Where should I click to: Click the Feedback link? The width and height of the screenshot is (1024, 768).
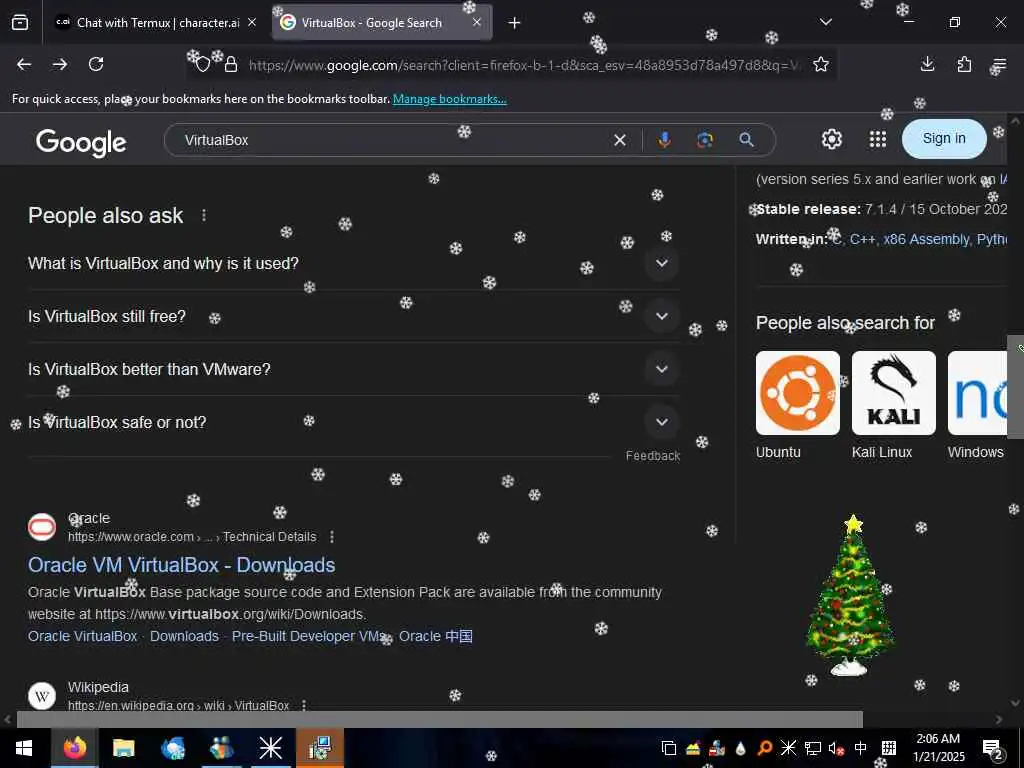(652, 456)
